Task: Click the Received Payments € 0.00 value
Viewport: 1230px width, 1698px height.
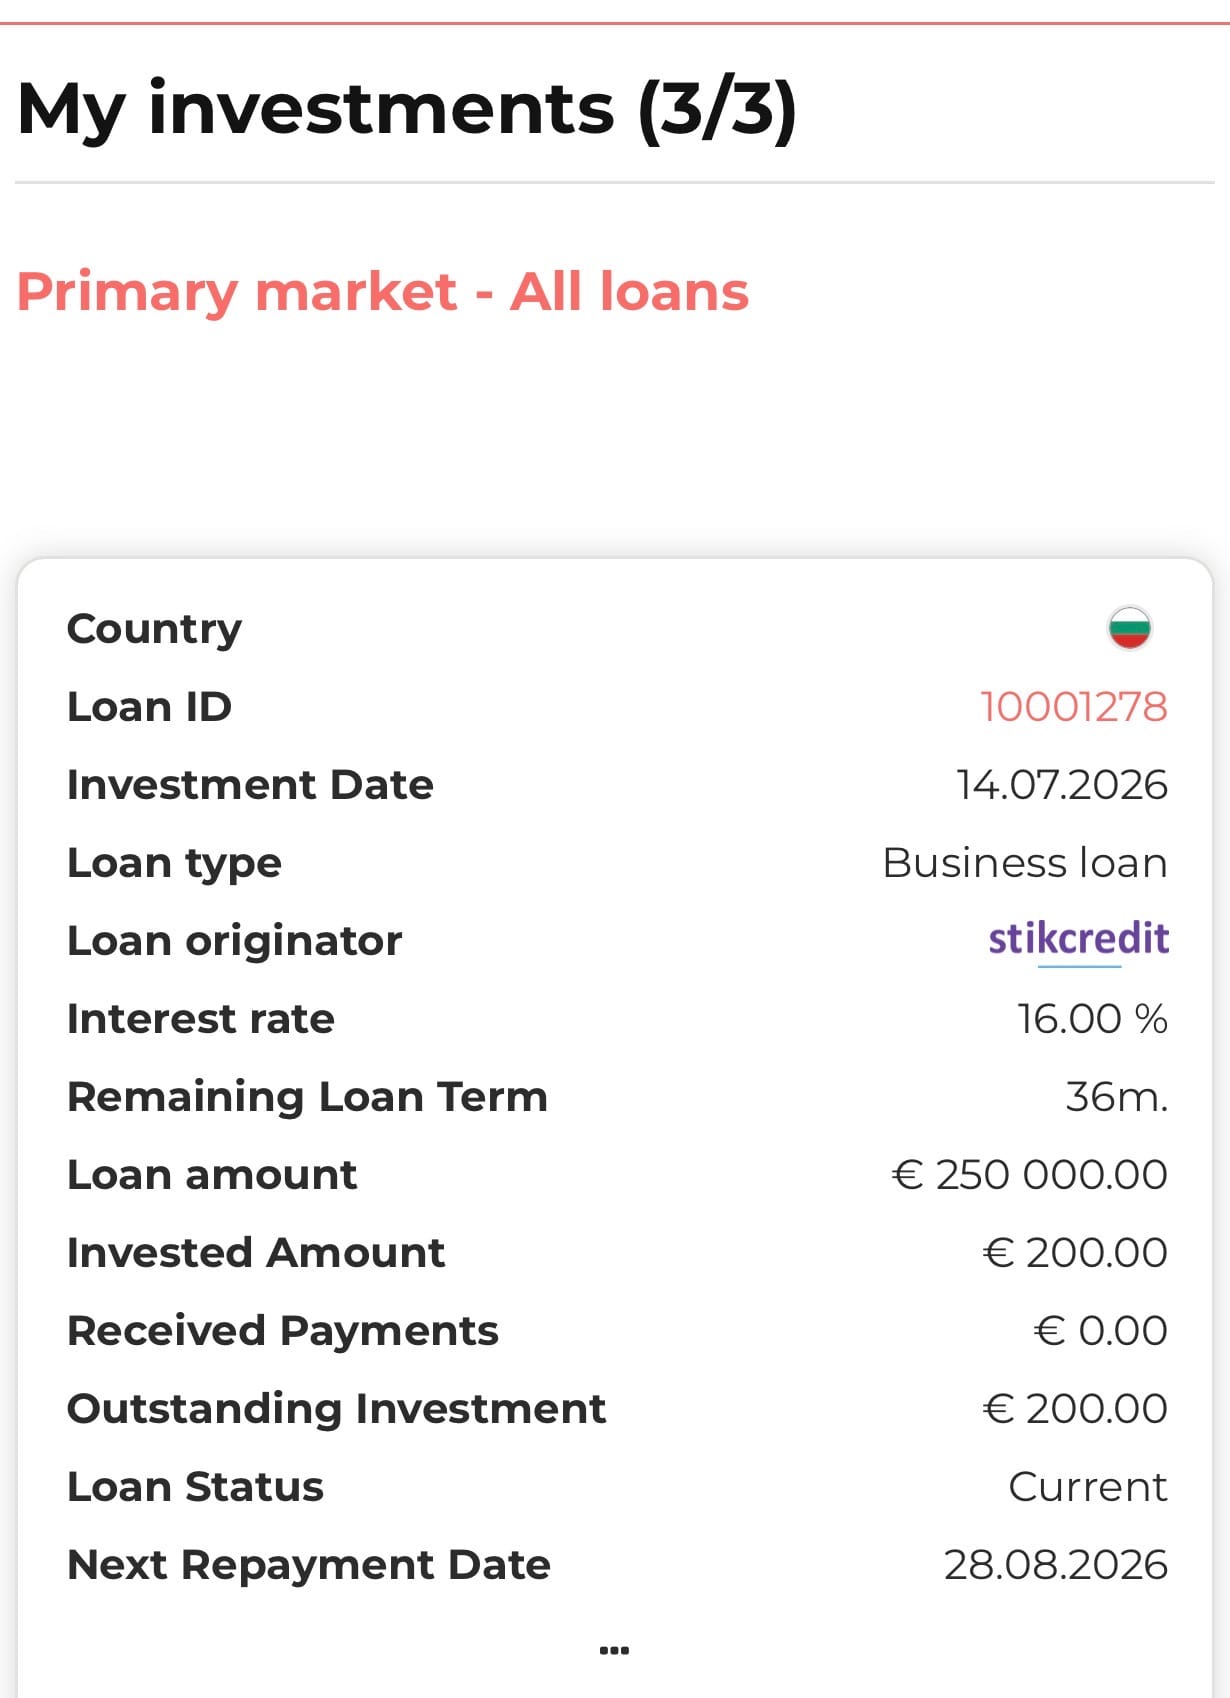Action: (x=1100, y=1331)
